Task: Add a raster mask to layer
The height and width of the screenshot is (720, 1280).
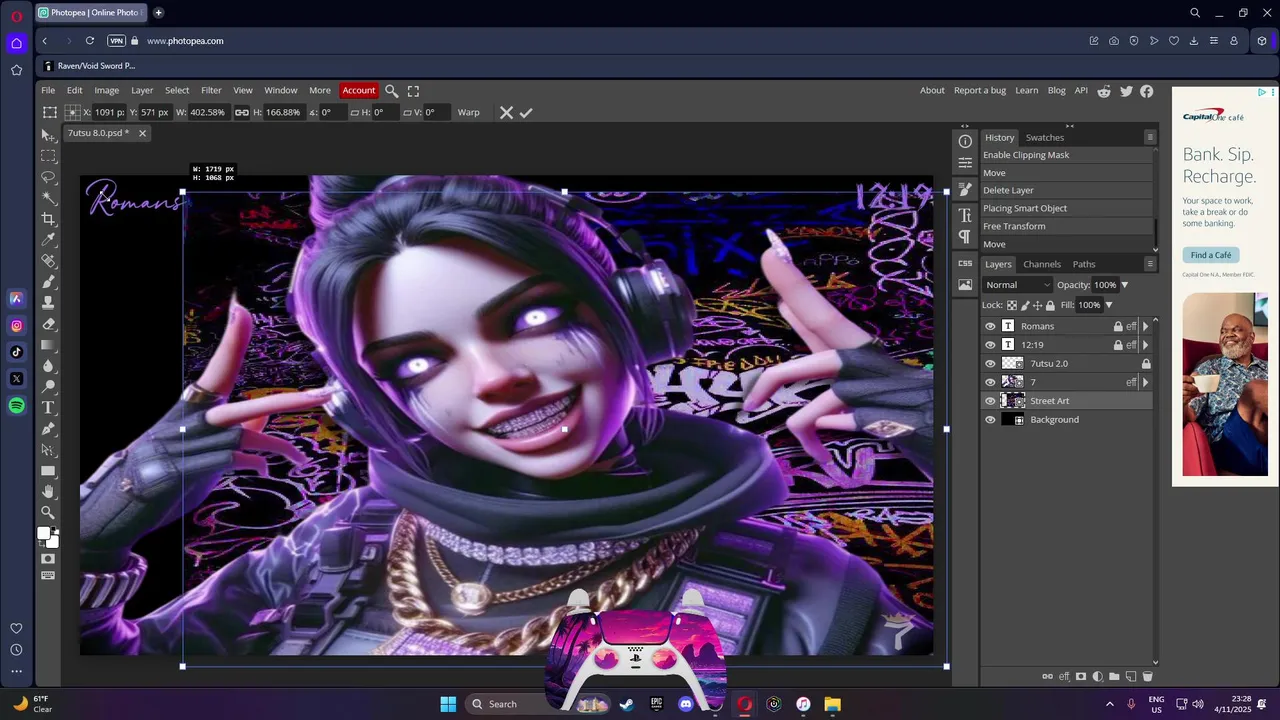Action: tap(1081, 677)
